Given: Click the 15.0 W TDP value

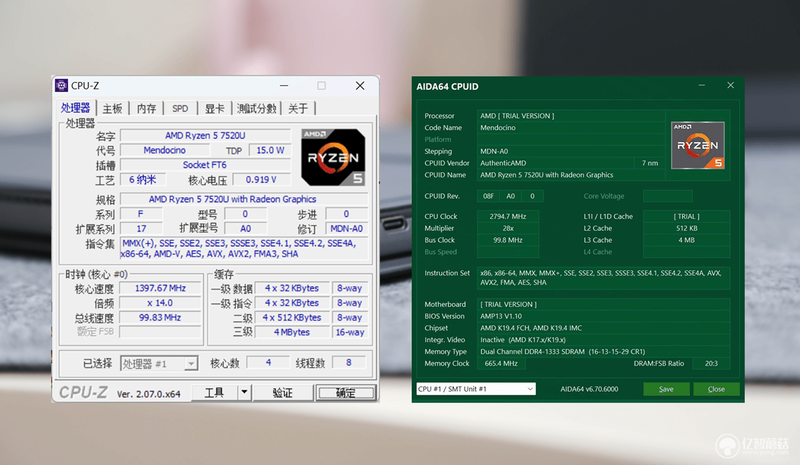Looking at the screenshot, I should 270,150.
